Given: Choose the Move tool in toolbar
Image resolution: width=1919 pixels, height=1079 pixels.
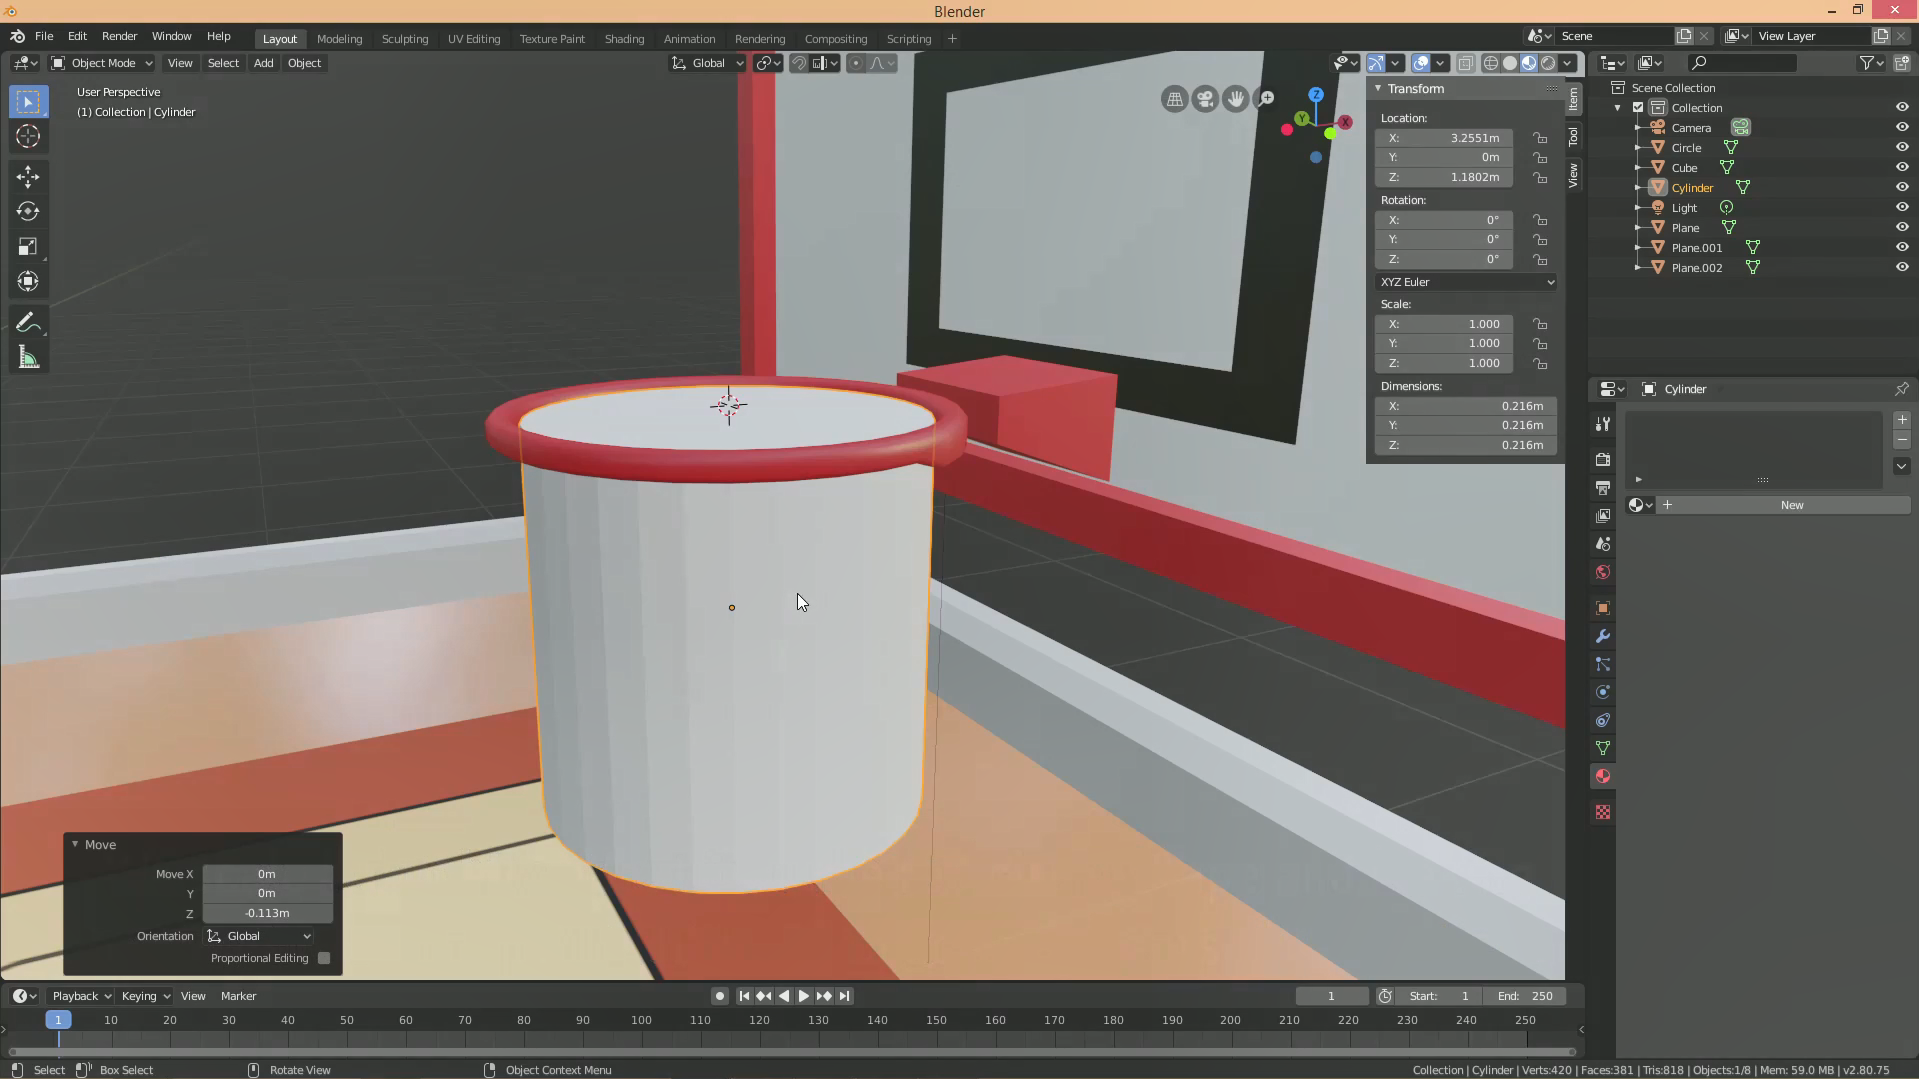Looking at the screenshot, I should click(28, 177).
